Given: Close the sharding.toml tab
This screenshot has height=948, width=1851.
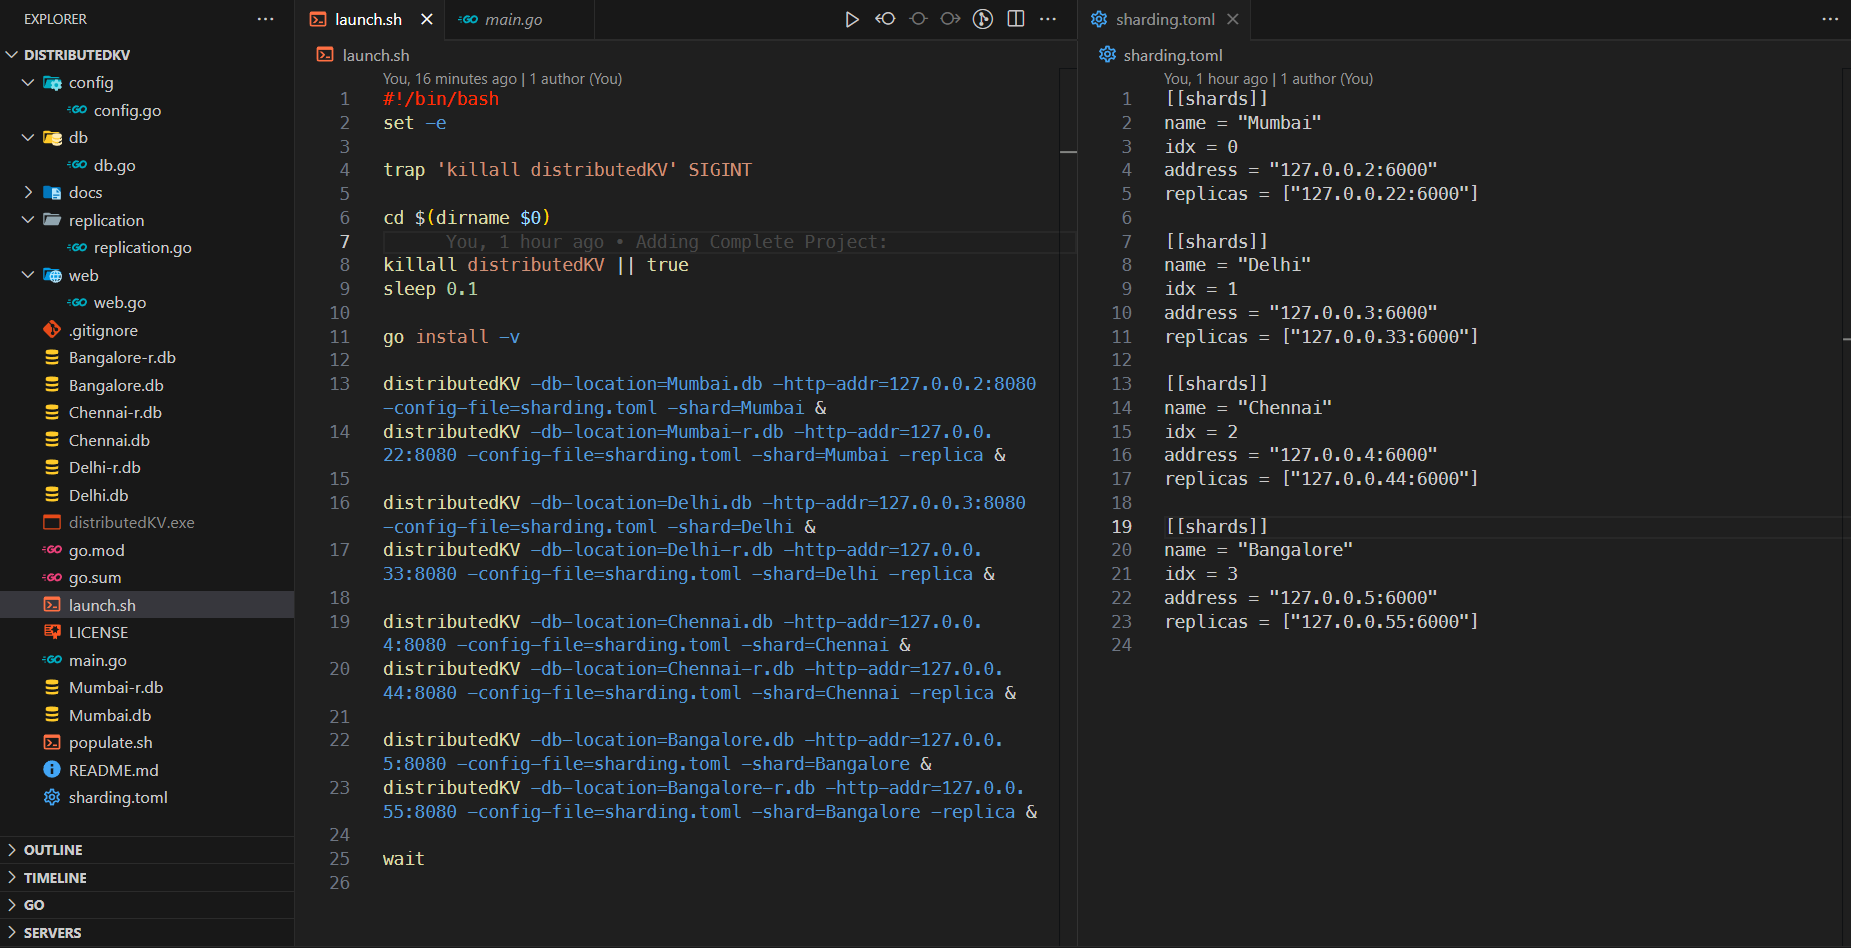Looking at the screenshot, I should tap(1233, 19).
